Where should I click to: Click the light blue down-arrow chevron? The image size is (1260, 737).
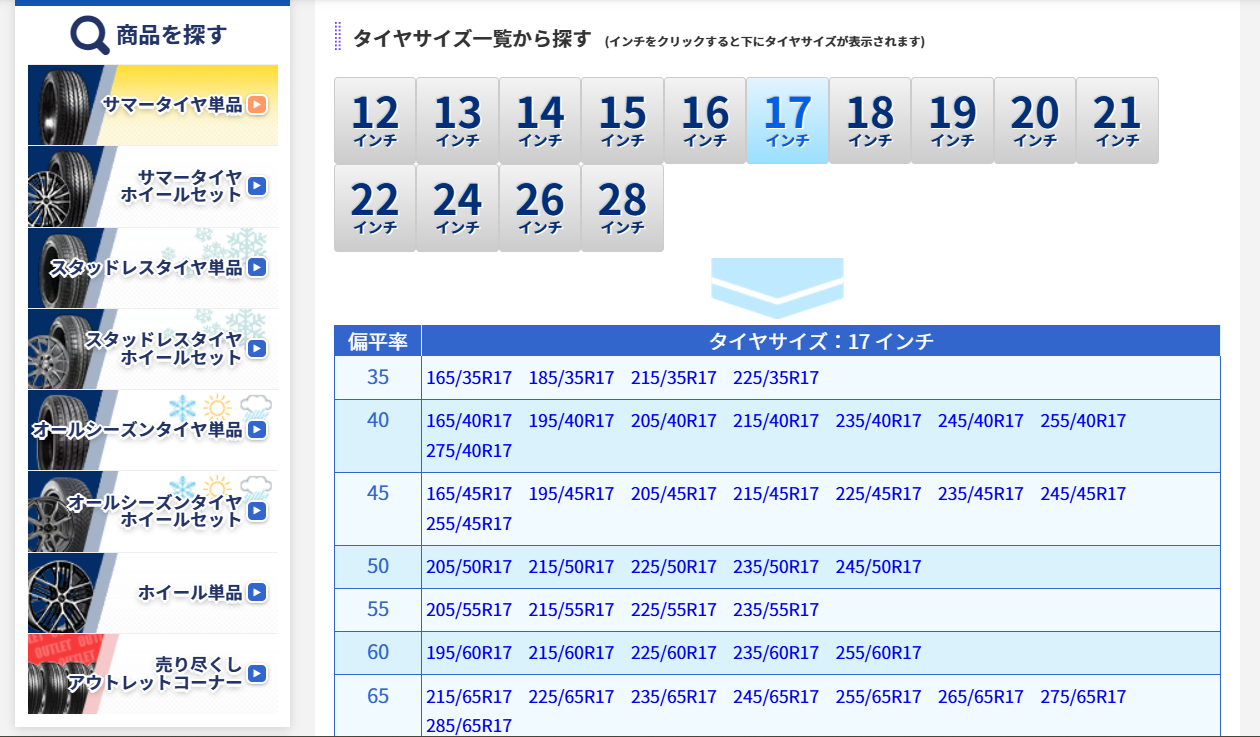click(777, 288)
